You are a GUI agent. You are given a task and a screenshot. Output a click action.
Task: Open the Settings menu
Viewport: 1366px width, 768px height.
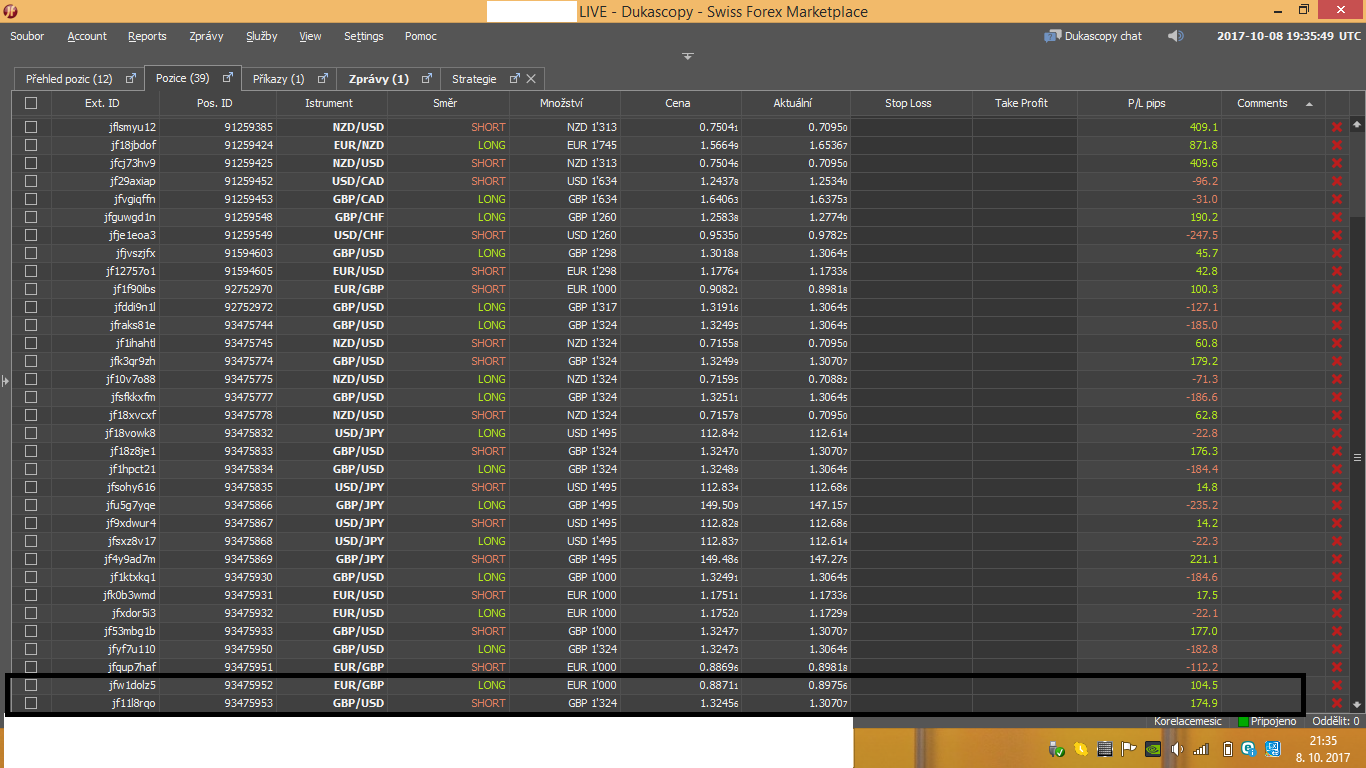[x=363, y=36]
